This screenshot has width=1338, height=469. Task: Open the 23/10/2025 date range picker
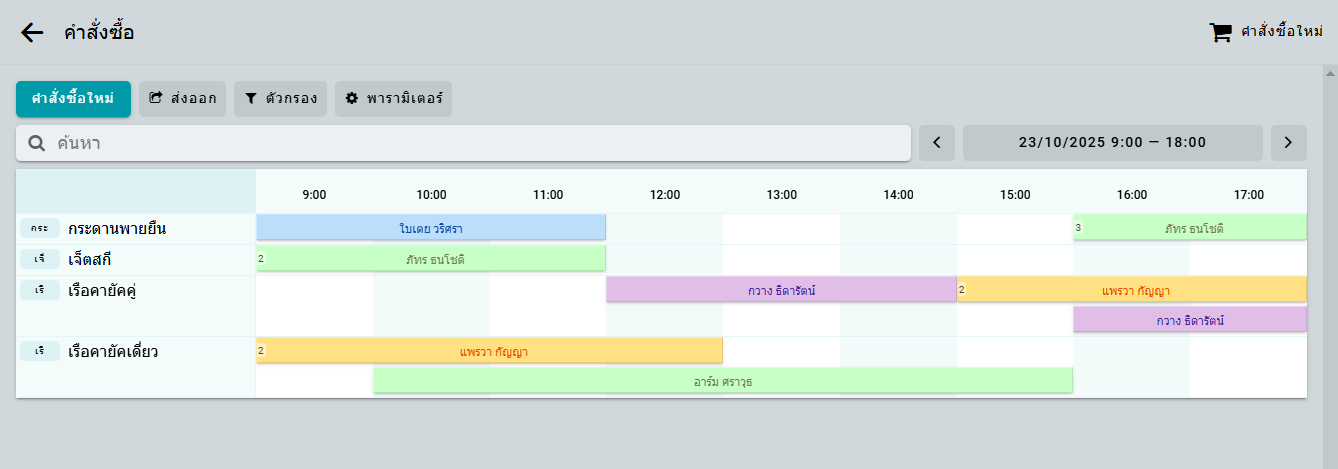pyautogui.click(x=1112, y=143)
